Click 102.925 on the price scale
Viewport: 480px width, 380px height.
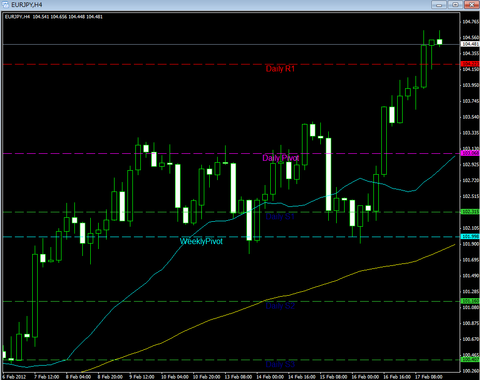470,165
